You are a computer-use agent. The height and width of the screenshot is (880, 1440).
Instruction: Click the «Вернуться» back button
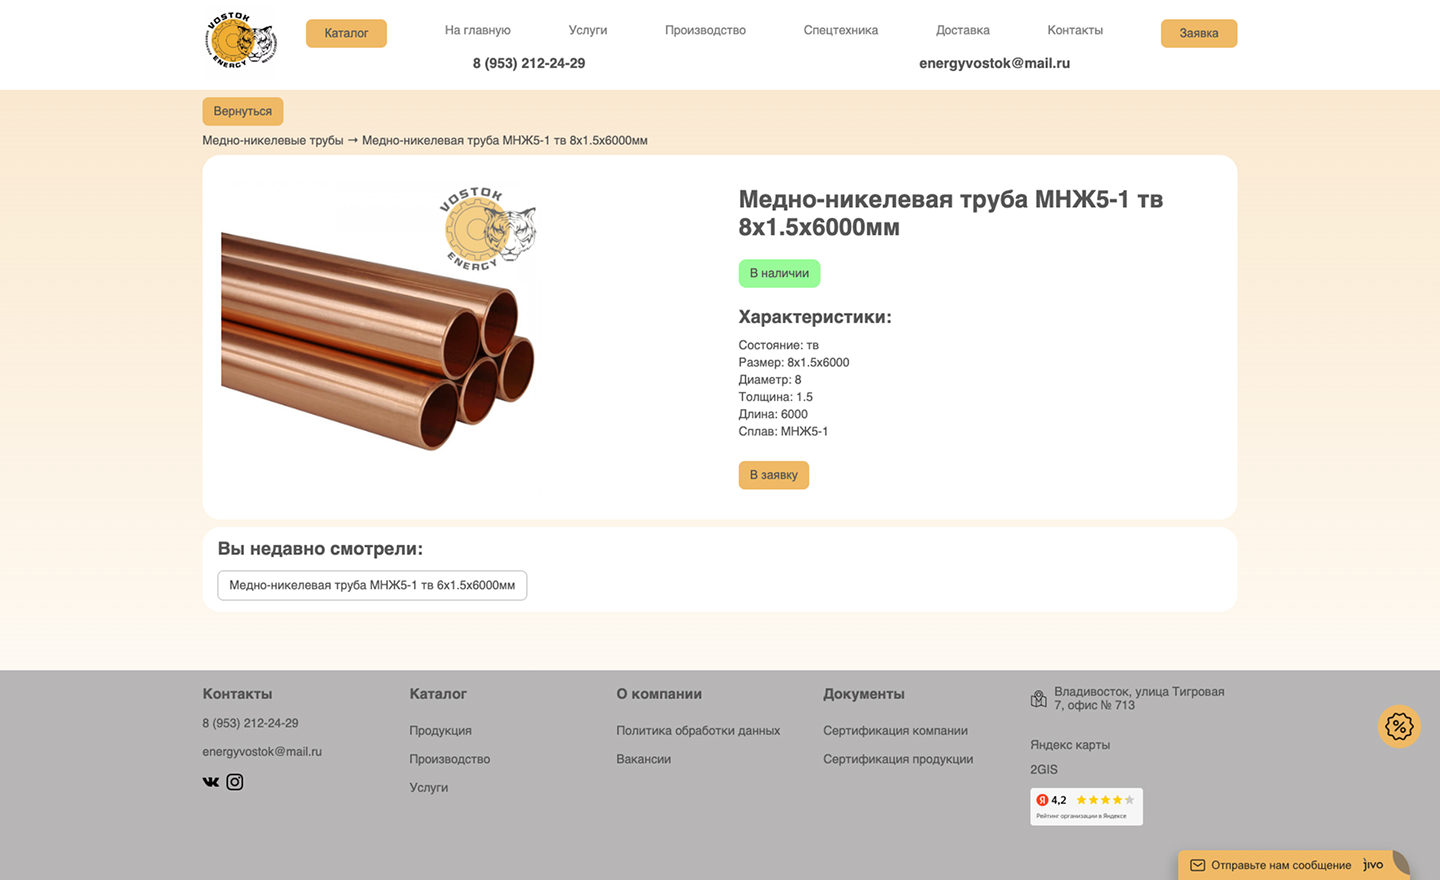click(x=243, y=111)
